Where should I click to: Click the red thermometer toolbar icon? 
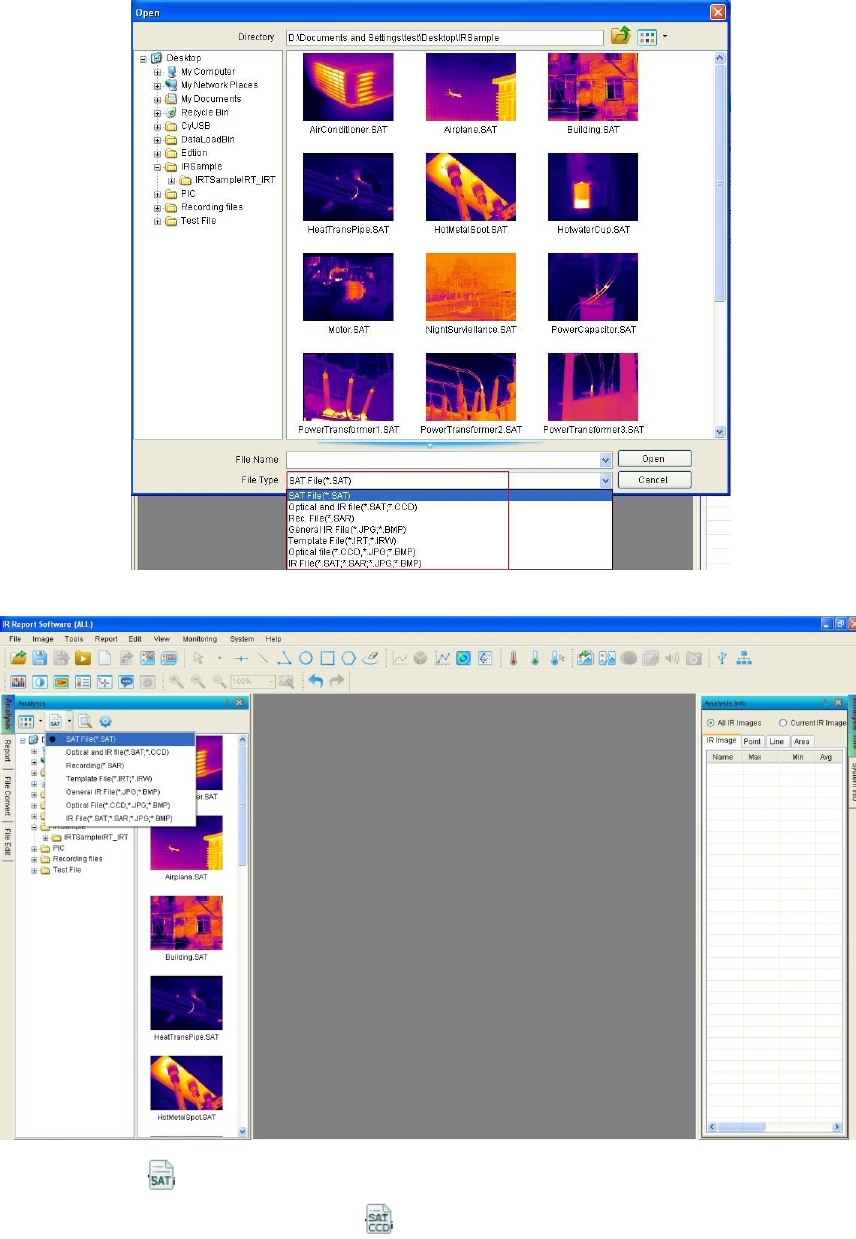[x=513, y=658]
